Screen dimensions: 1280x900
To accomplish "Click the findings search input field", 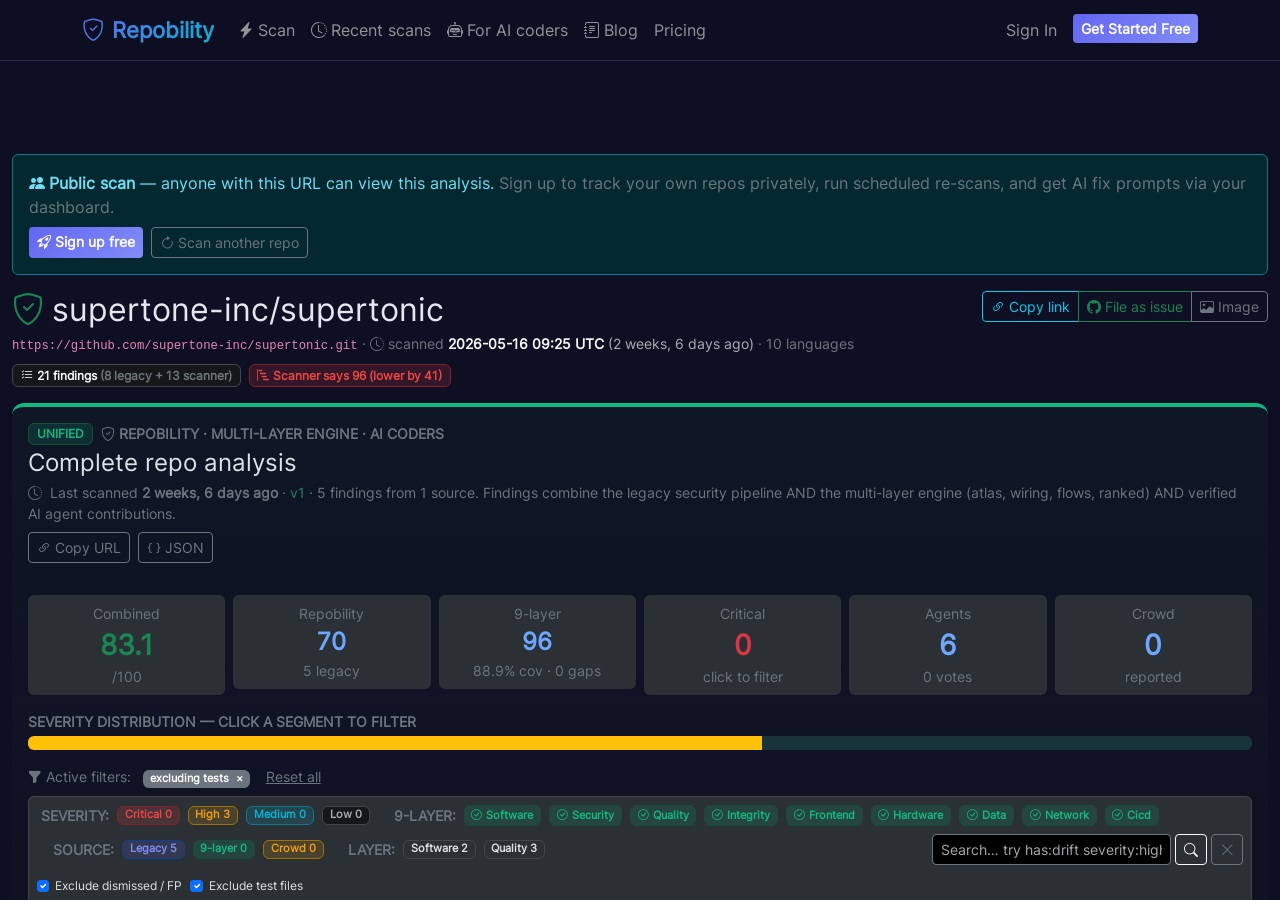I will pos(1051,850).
